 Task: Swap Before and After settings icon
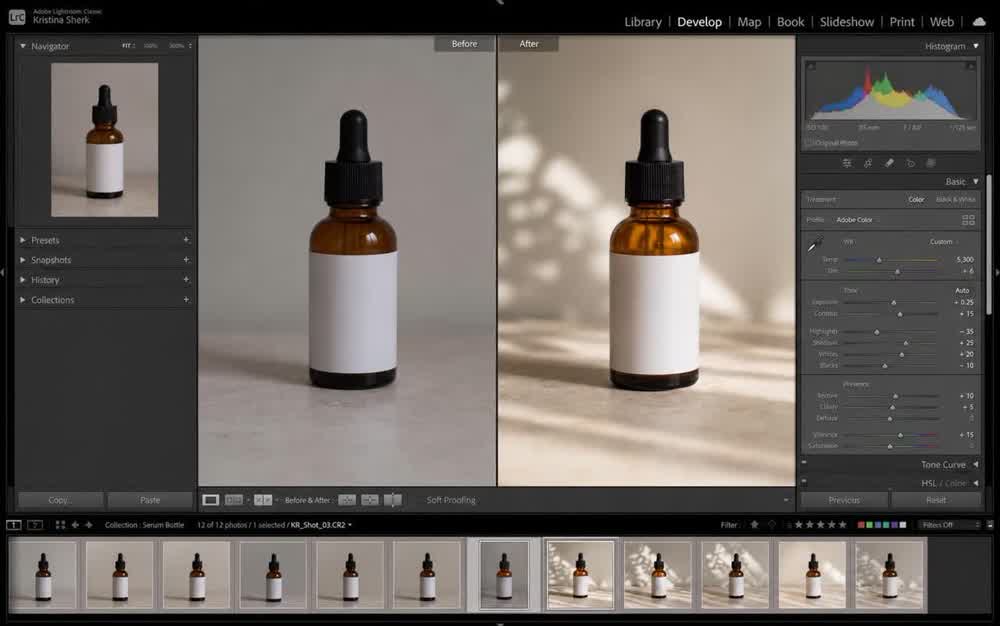(393, 500)
